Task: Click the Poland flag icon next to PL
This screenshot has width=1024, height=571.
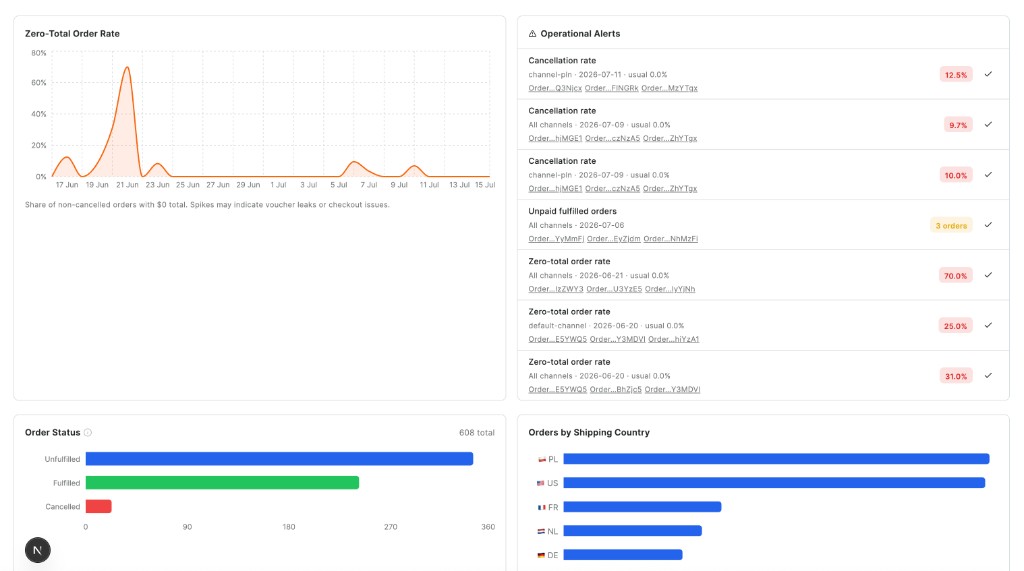Action: 541,459
